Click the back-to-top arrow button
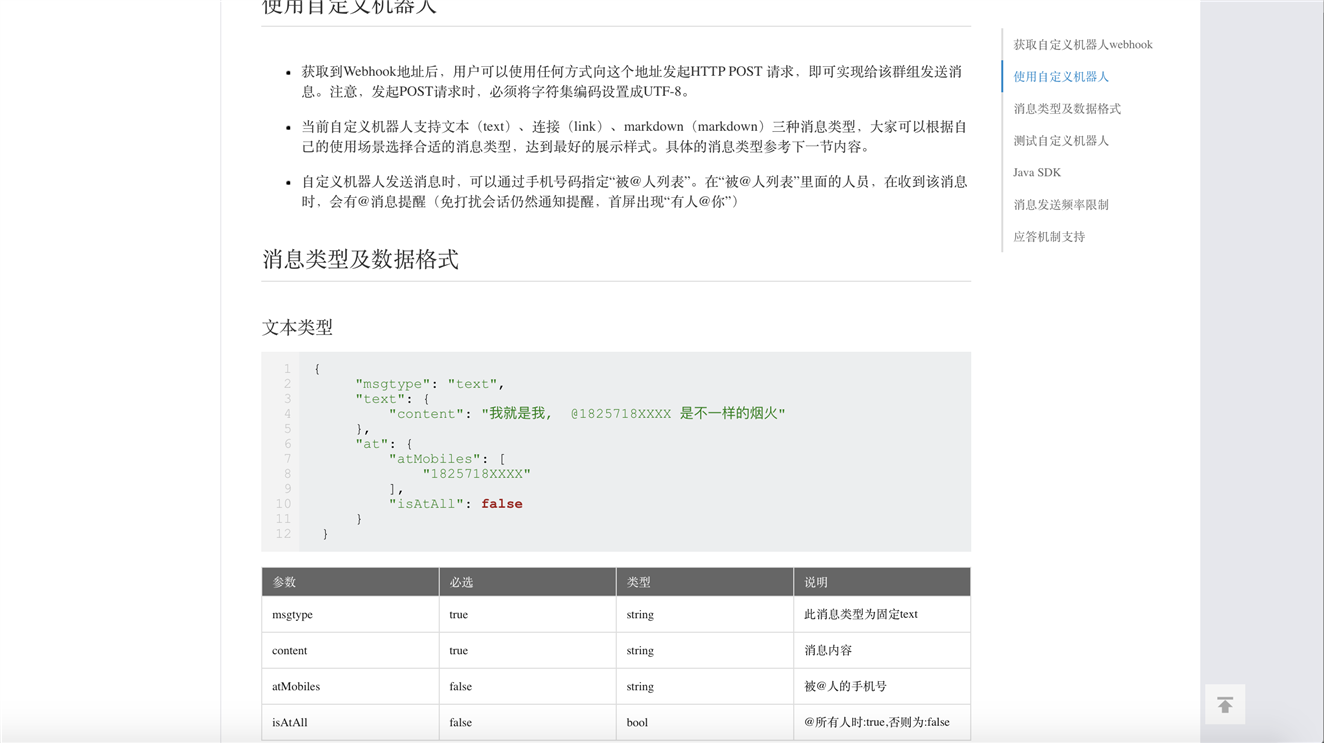 tap(1225, 705)
